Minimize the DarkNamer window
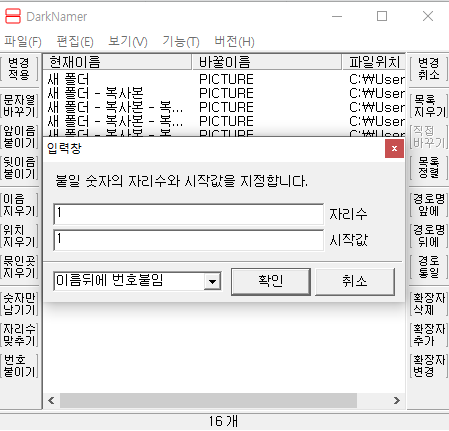 pos(337,16)
